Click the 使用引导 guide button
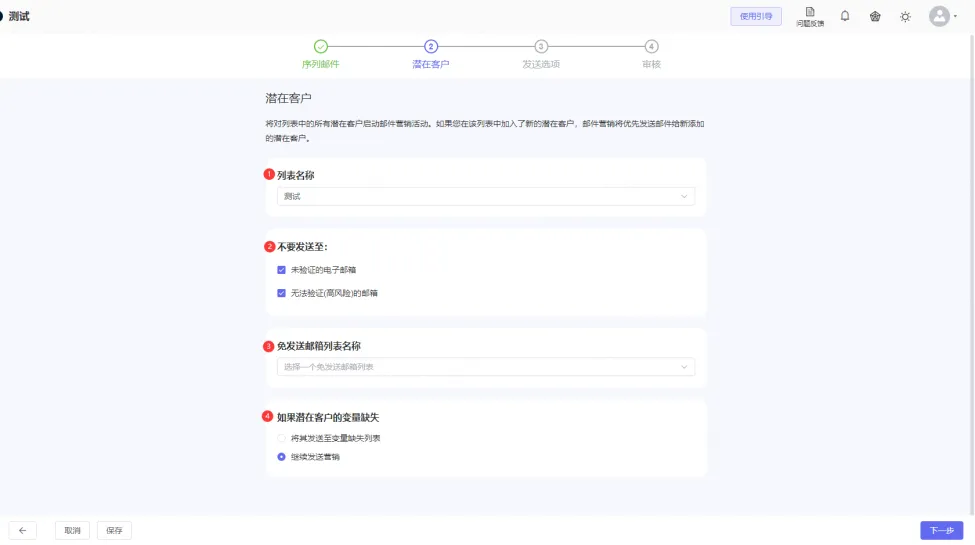Image resolution: width=975 pixels, height=545 pixels. [x=755, y=16]
